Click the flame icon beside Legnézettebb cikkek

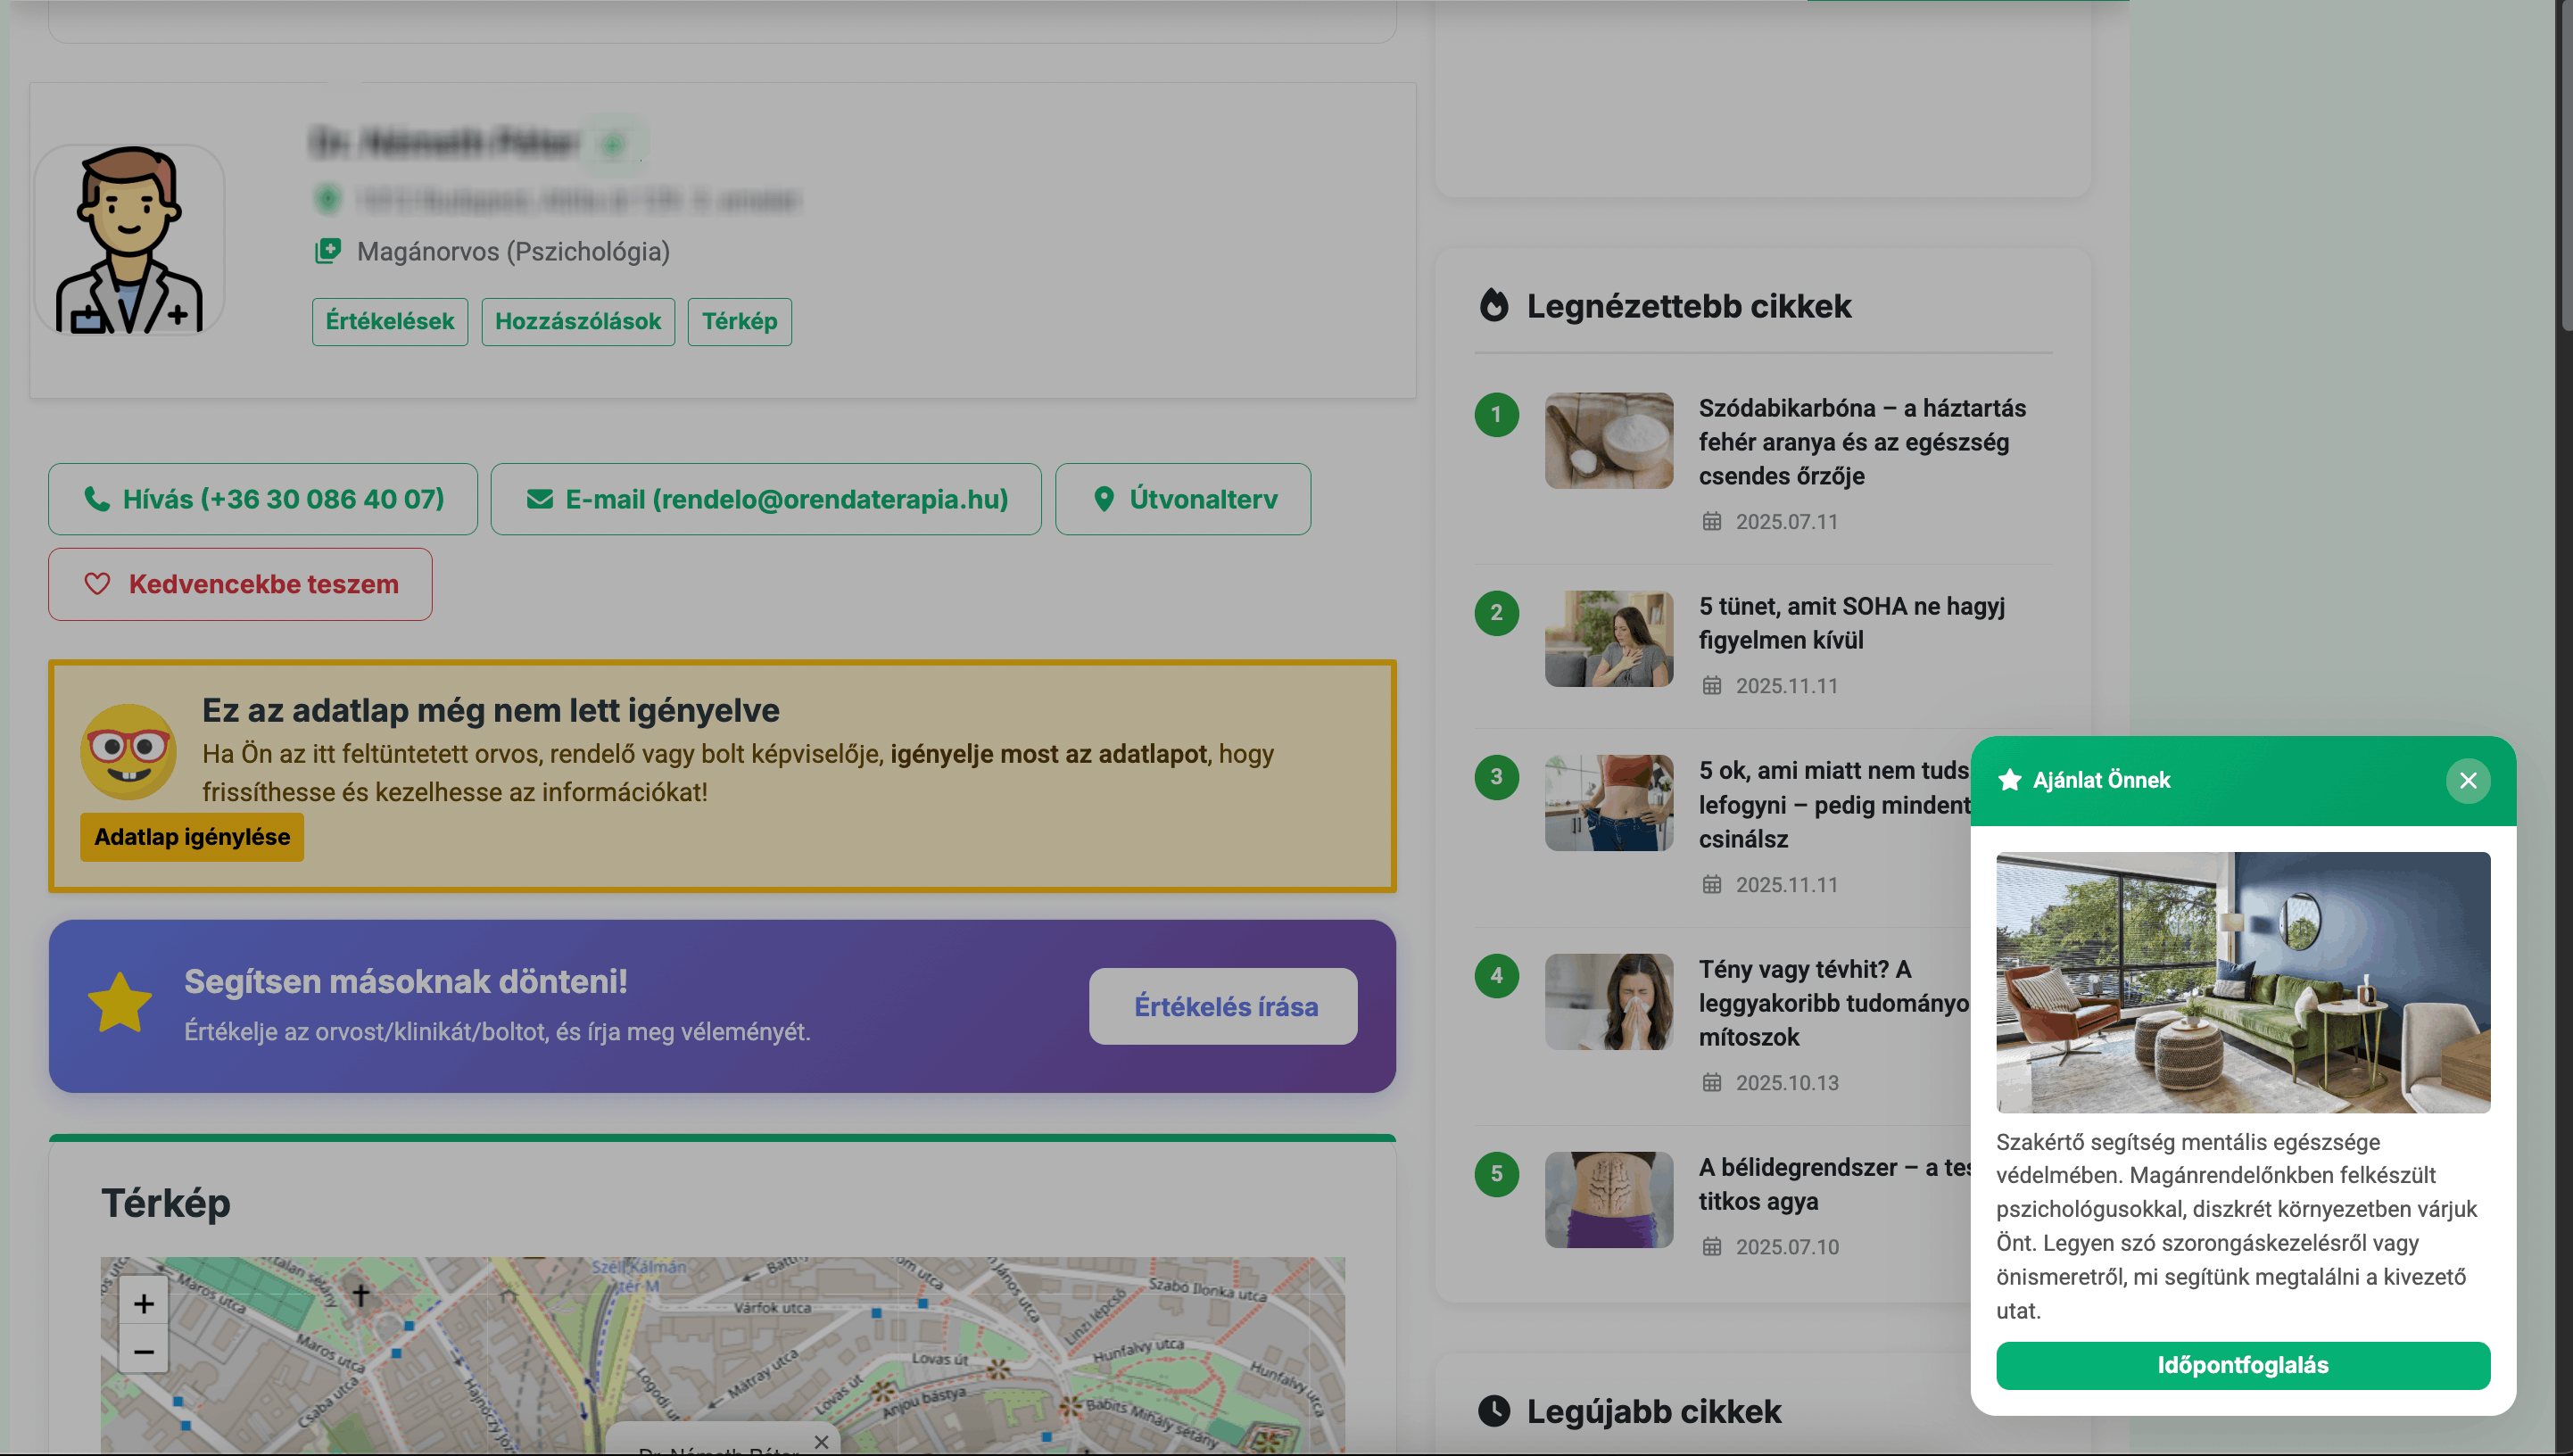point(1494,306)
